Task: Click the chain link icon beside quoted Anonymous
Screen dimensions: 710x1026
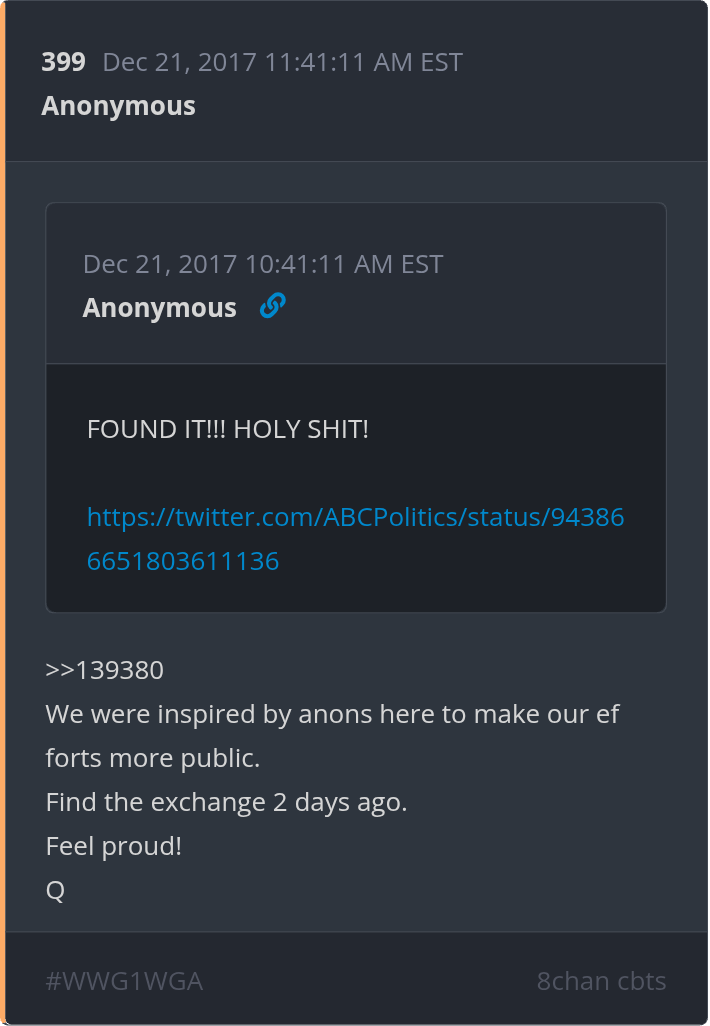Action: tap(272, 306)
